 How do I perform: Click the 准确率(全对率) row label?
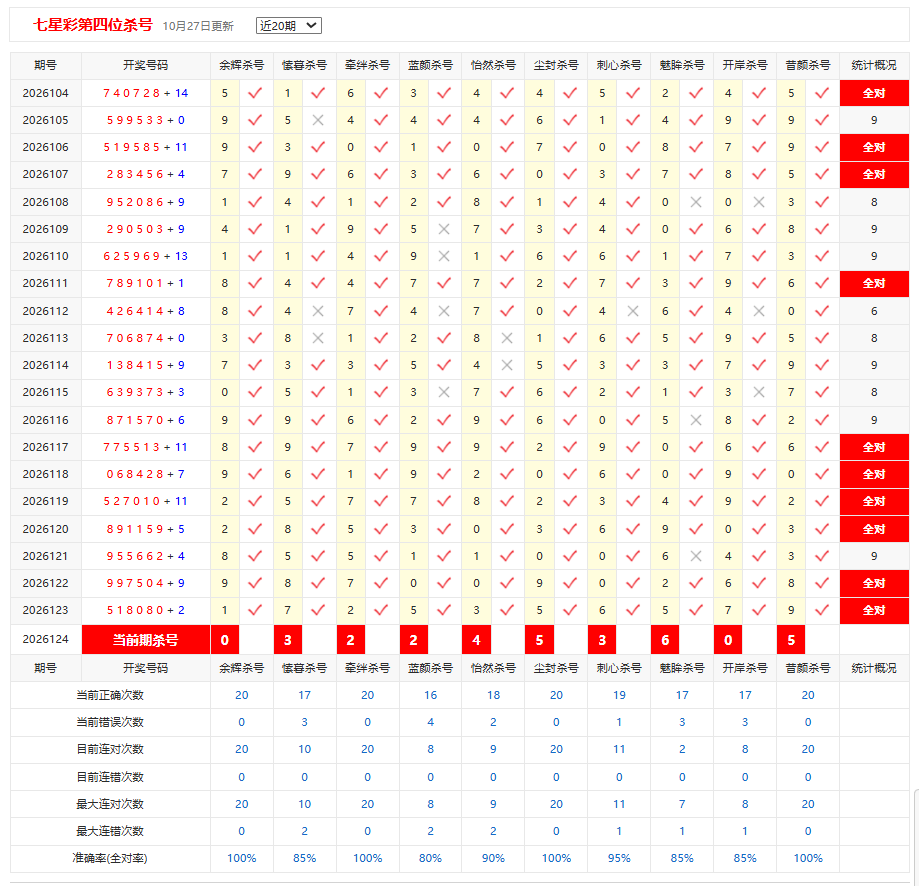tap(110, 858)
